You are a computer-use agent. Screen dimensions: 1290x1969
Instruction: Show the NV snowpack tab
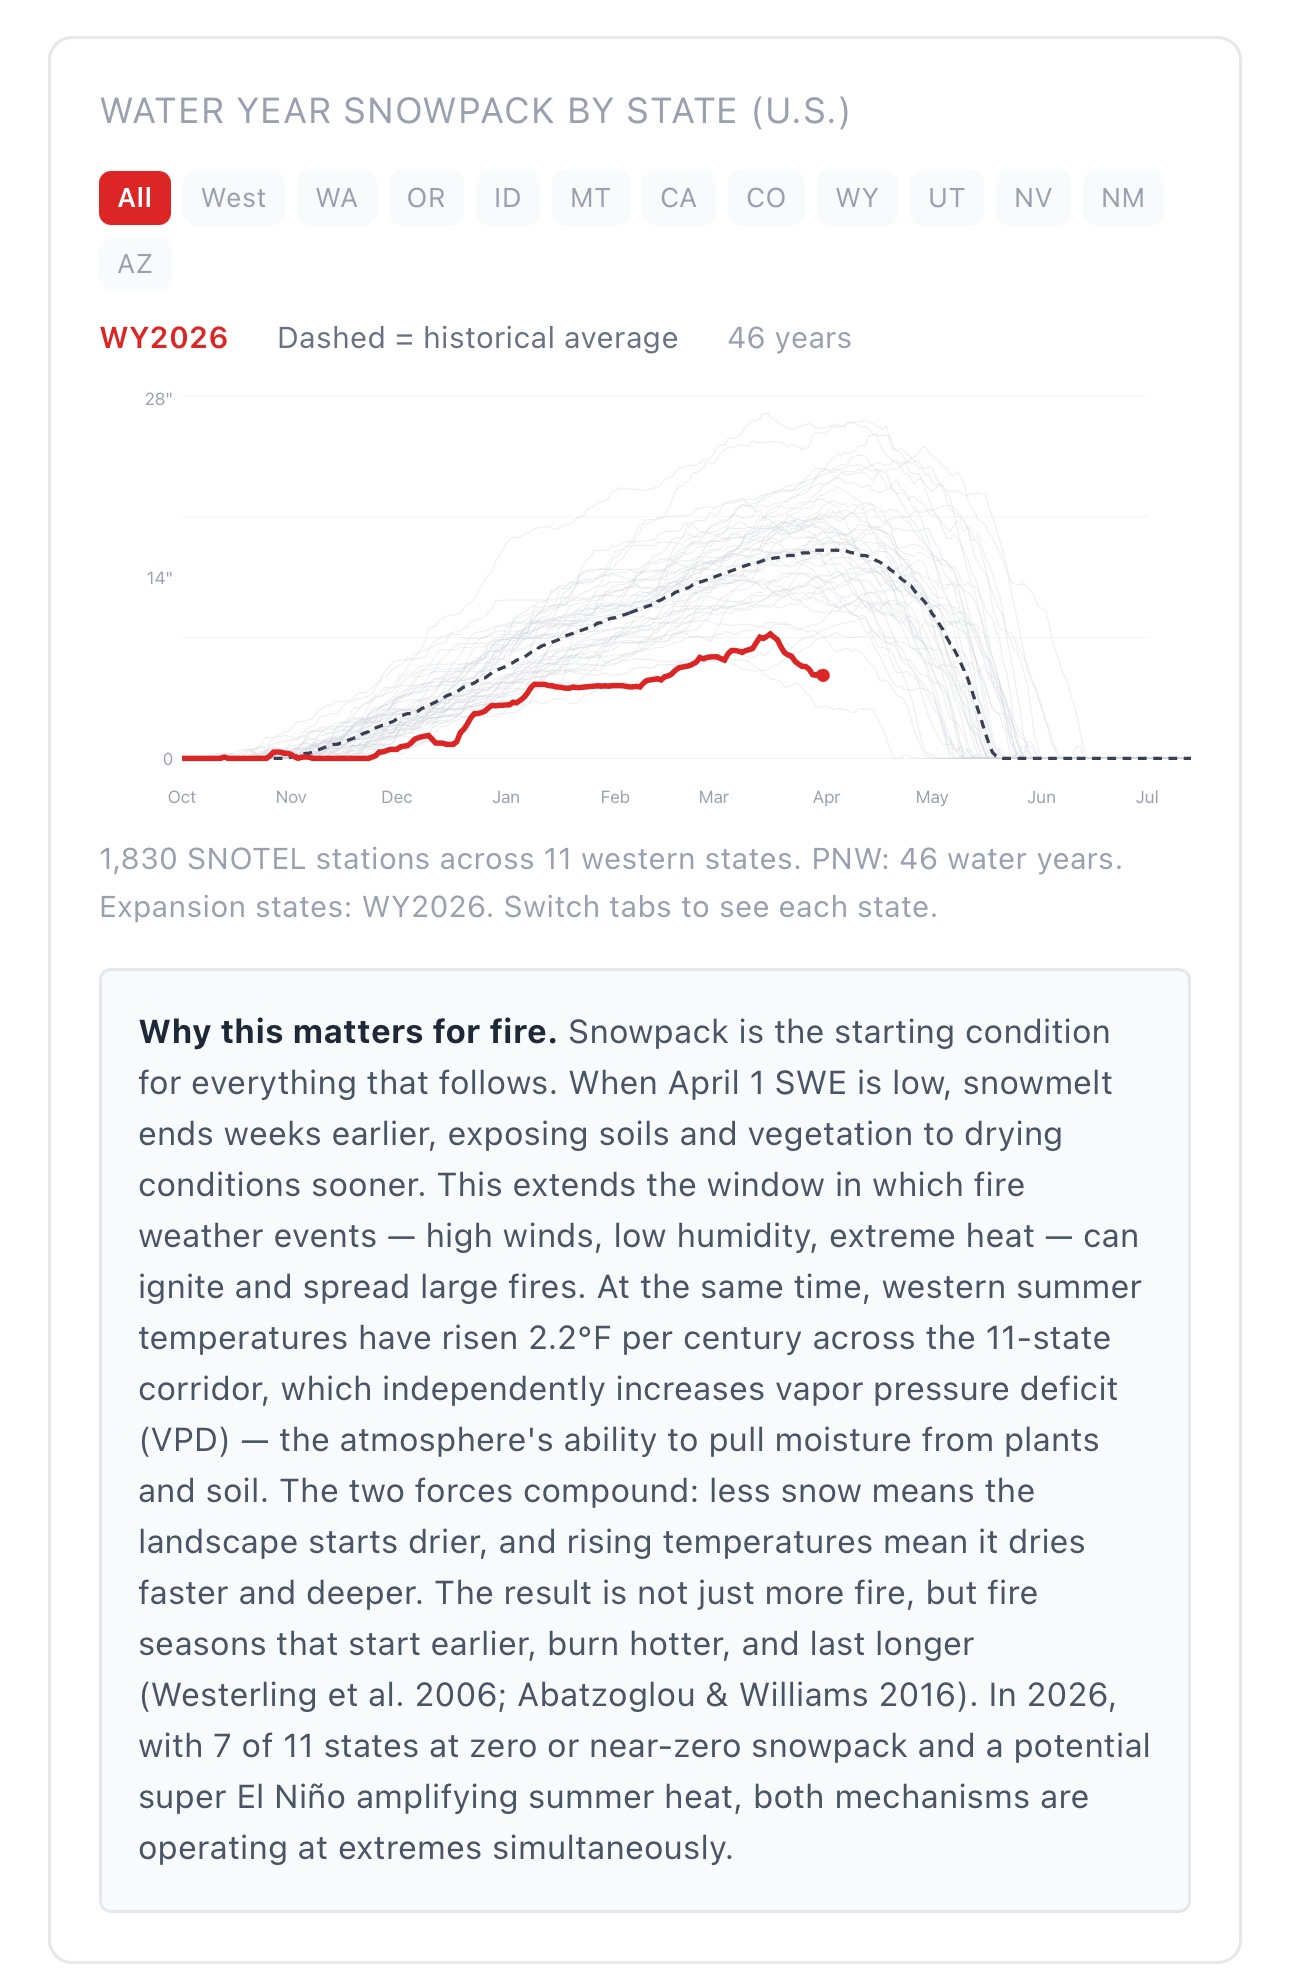tap(1033, 198)
